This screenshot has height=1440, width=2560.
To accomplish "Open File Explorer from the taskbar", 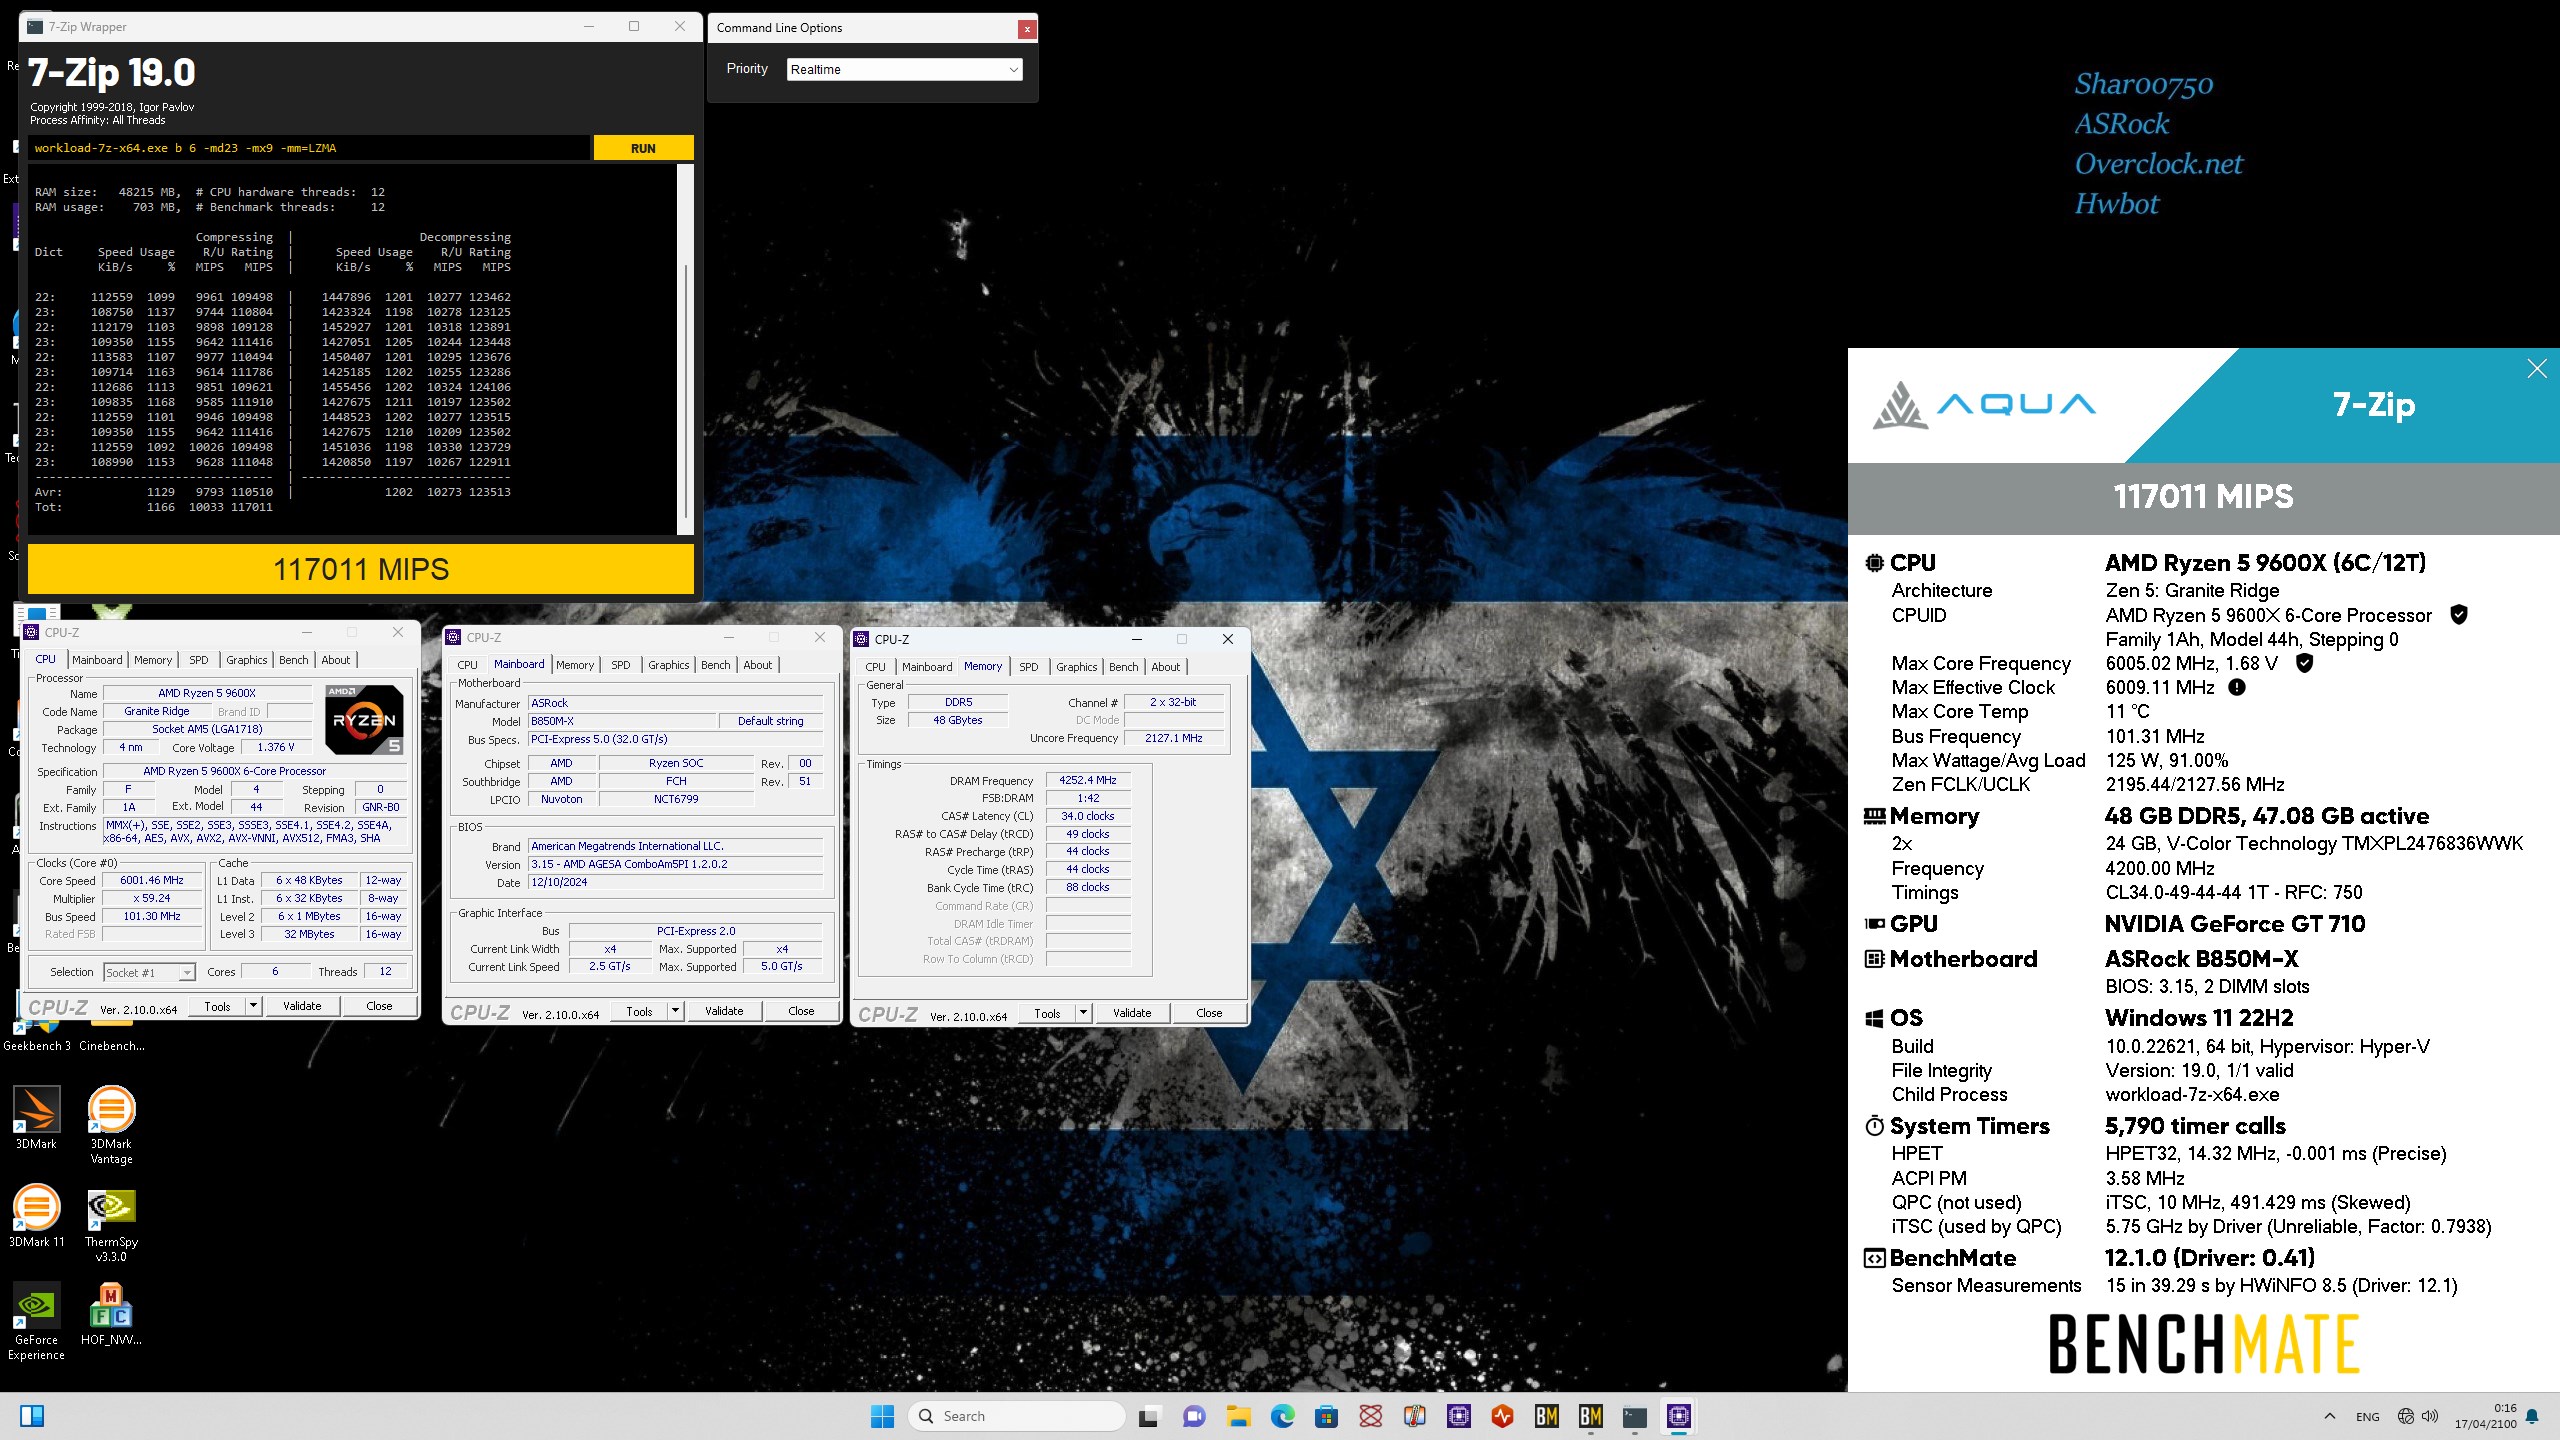I will coord(1238,1416).
